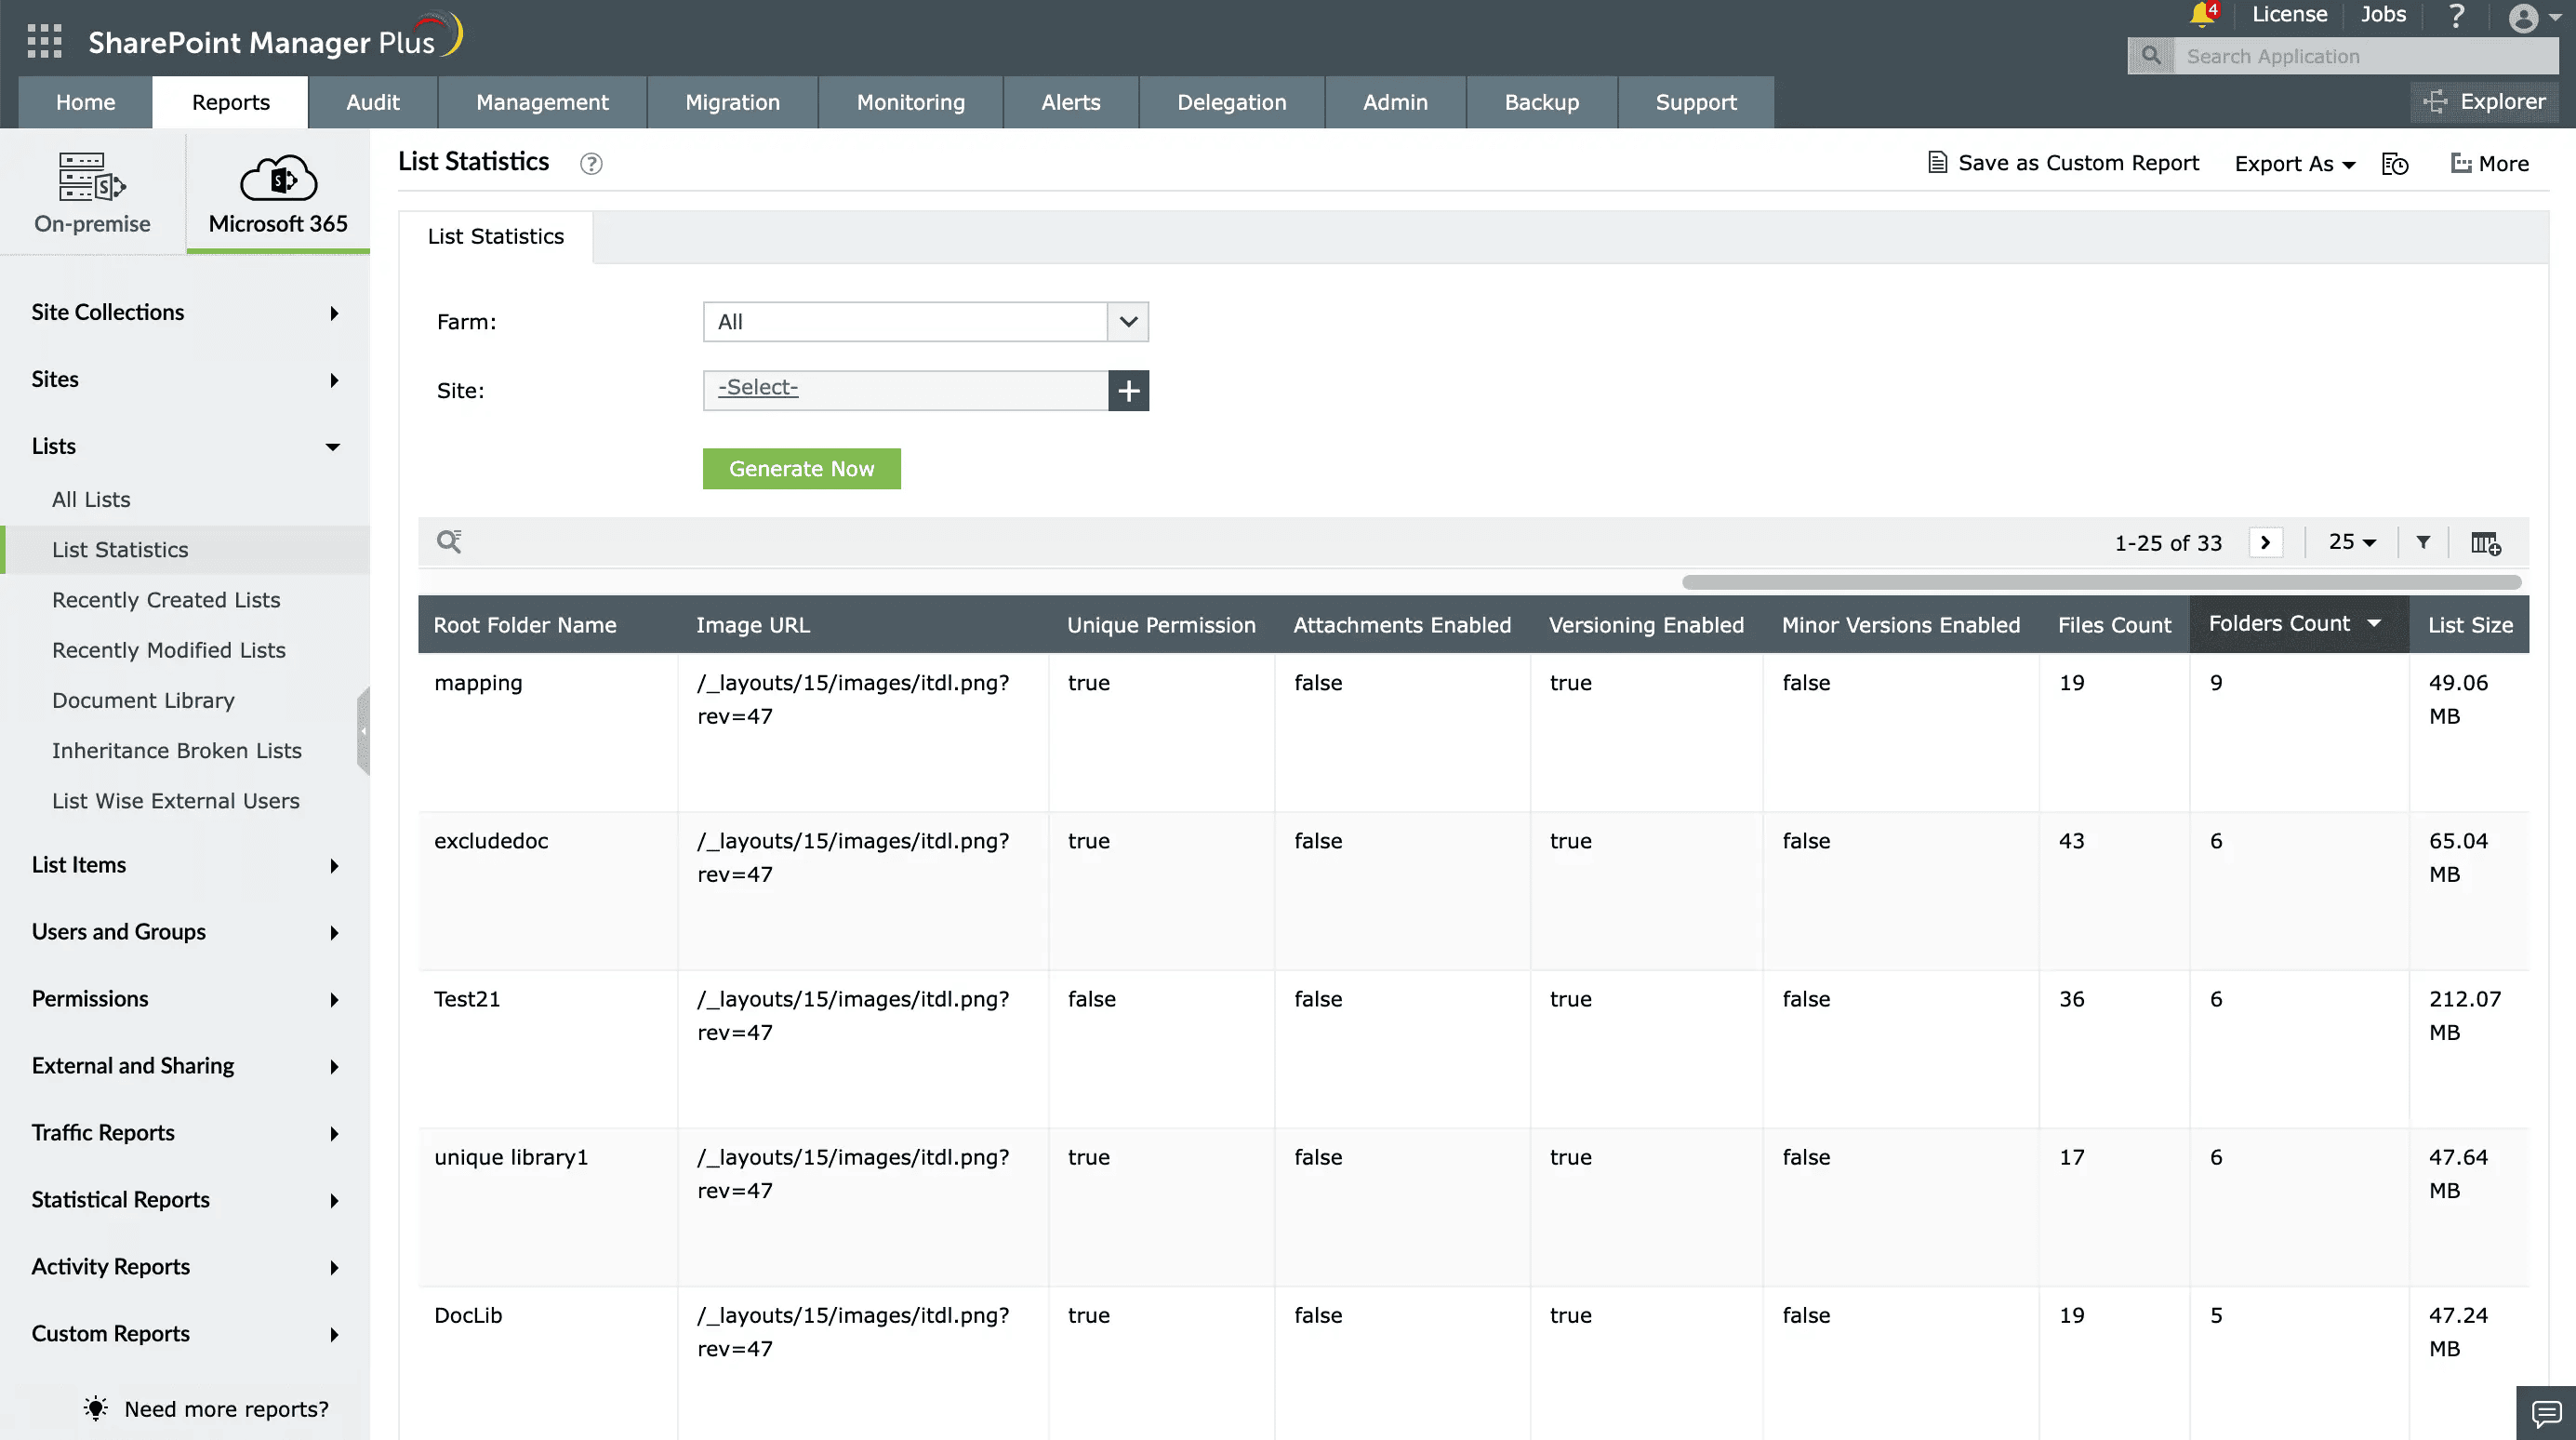Switch to the Alerts tab
Image resolution: width=2576 pixels, height=1440 pixels.
[1071, 102]
